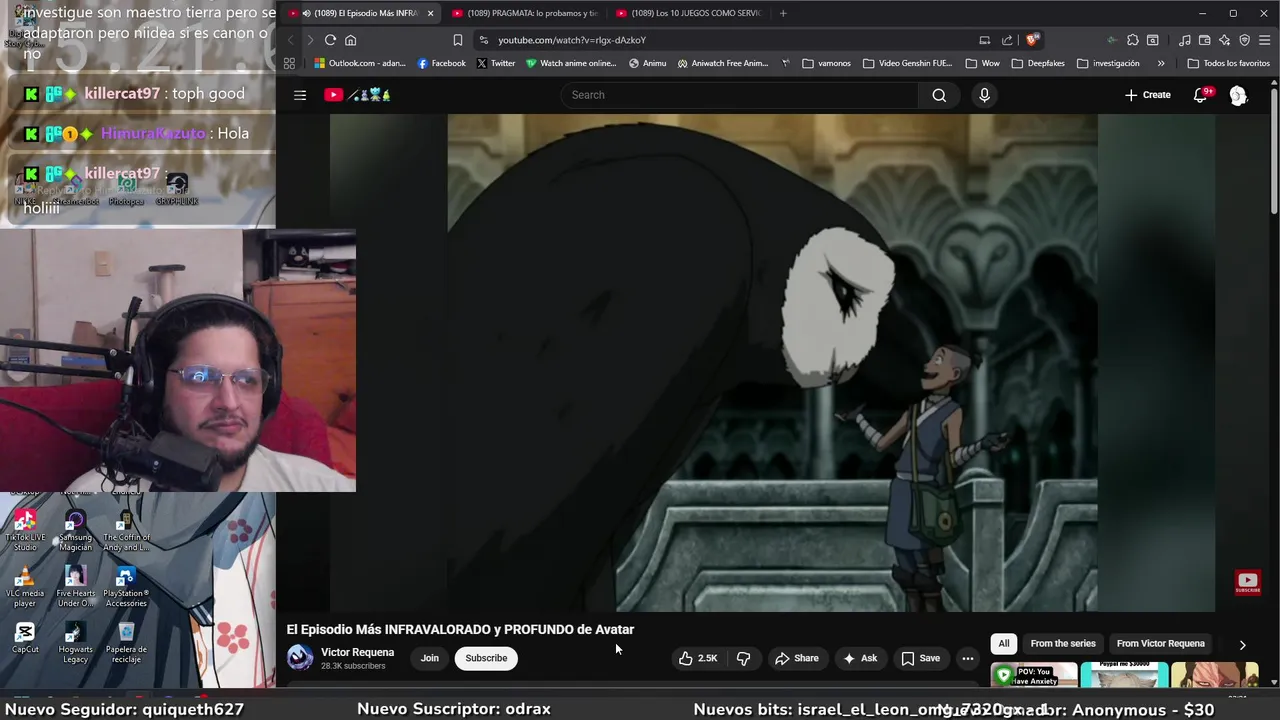Open Papelera de reciclaje recycle bin
Screen dimensions: 1280x720
[126, 642]
